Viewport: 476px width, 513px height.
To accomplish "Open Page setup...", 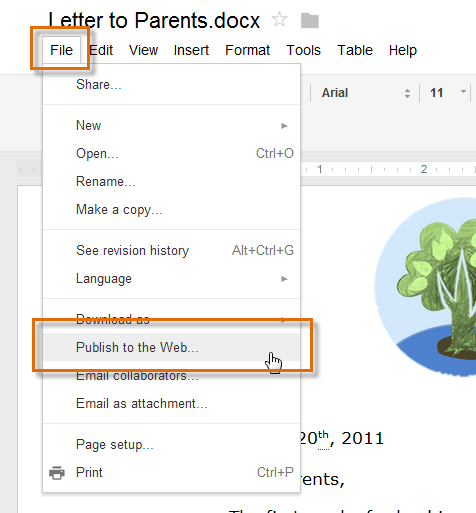I will click(172, 445).
